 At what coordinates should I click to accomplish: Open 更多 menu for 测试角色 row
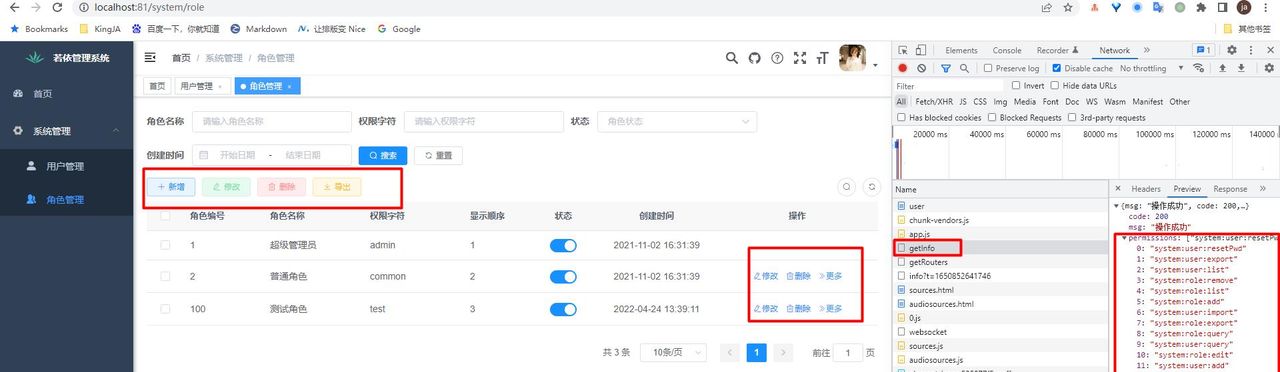(x=830, y=309)
